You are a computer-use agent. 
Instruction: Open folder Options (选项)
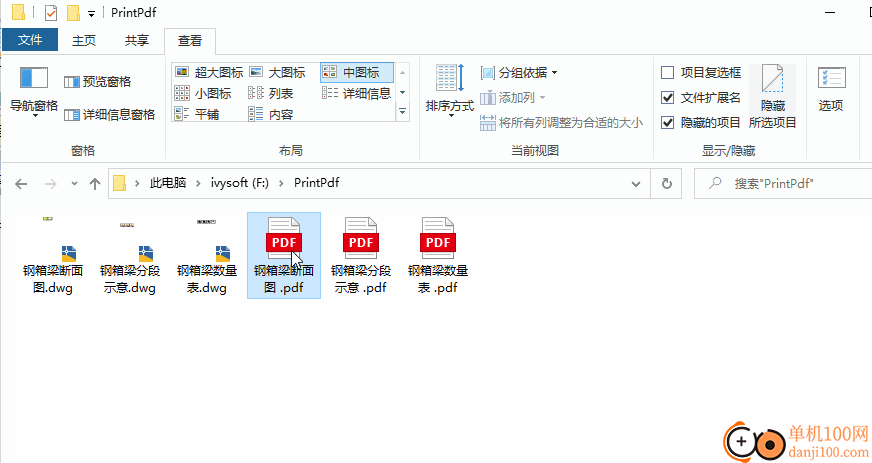click(x=831, y=90)
